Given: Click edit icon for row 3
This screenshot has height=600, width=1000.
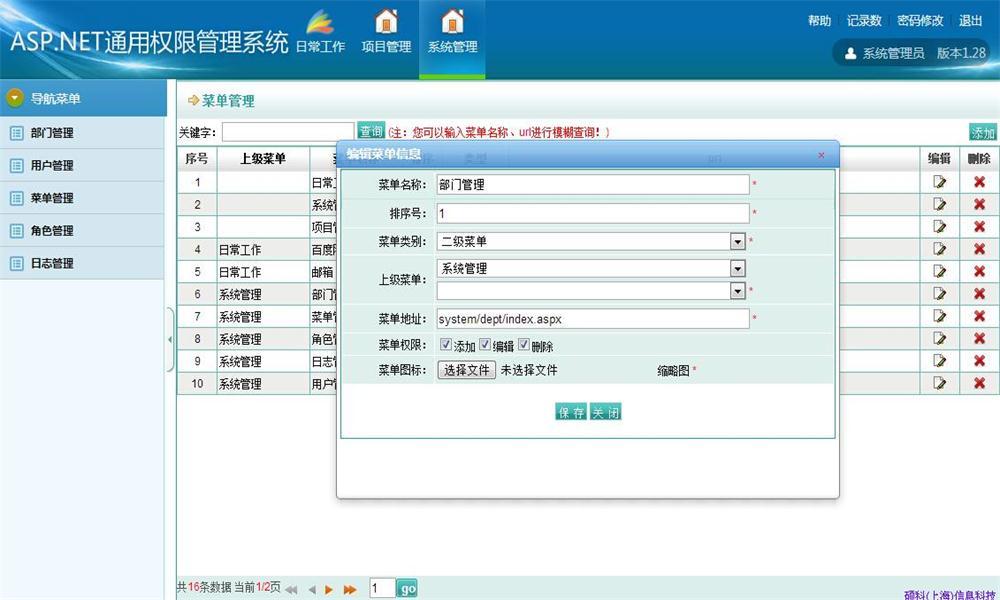Looking at the screenshot, I should pos(939,226).
